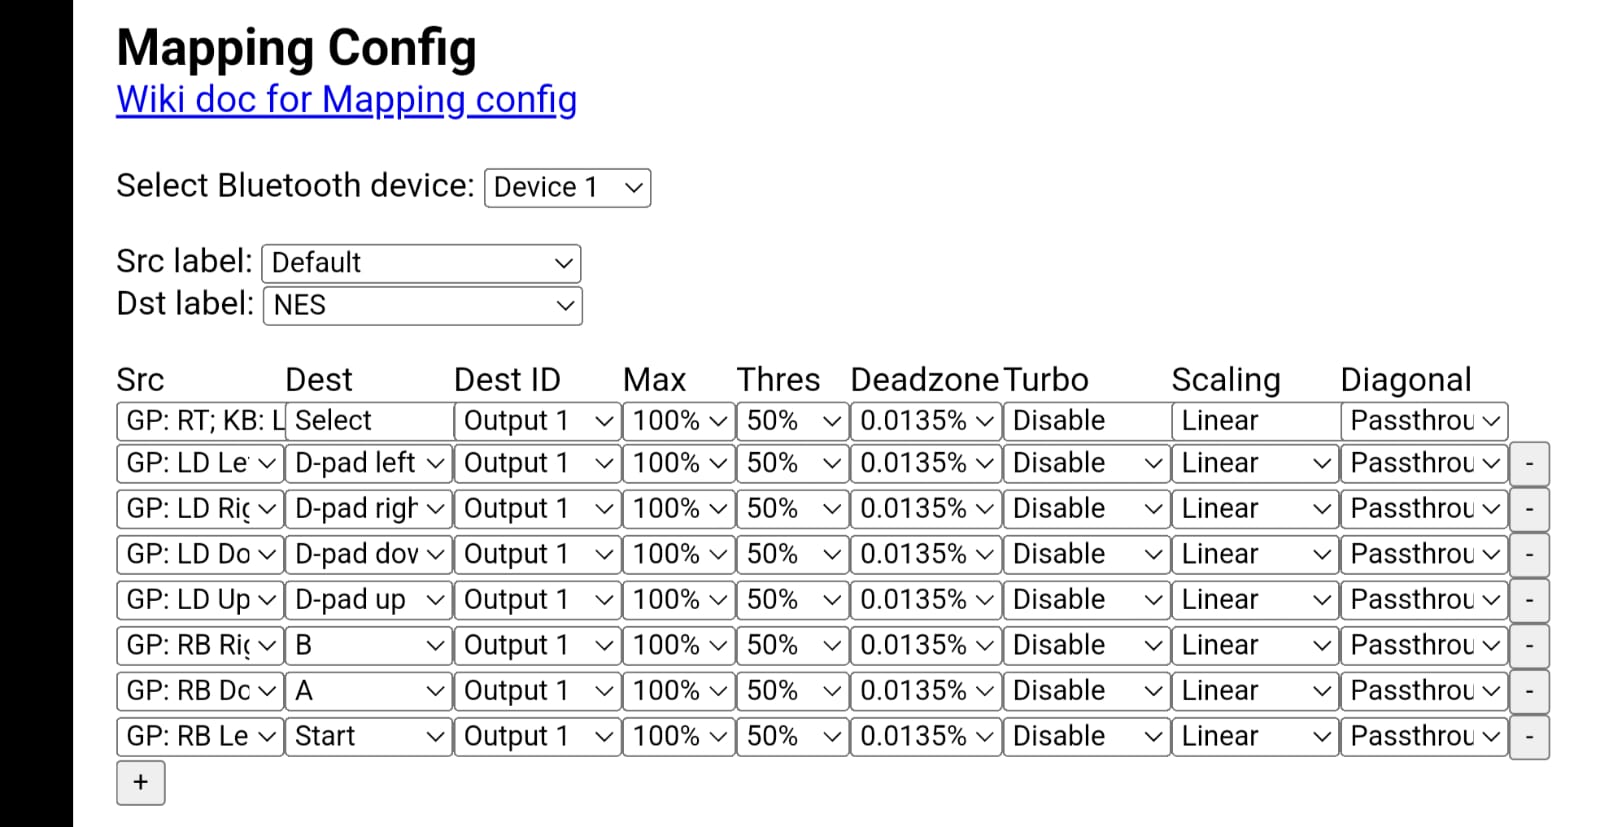
Task: Open the Wiki doc for Mapping config
Action: 346,100
